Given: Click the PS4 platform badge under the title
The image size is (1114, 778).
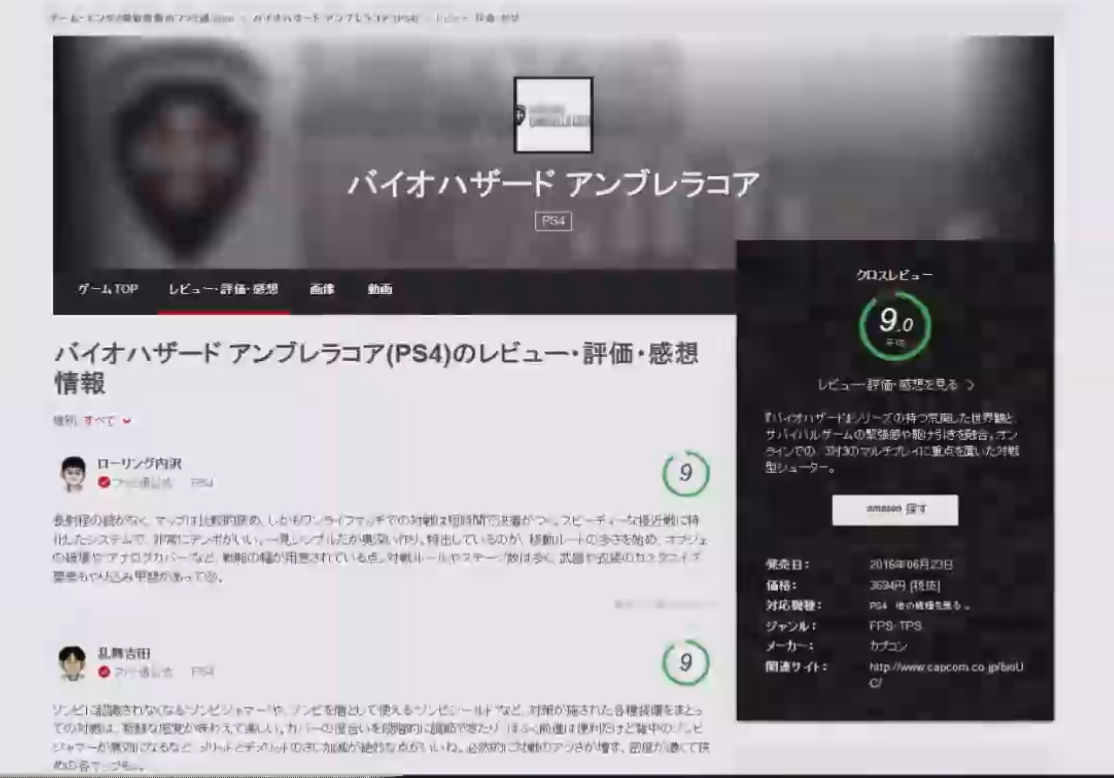Looking at the screenshot, I should coord(553,221).
